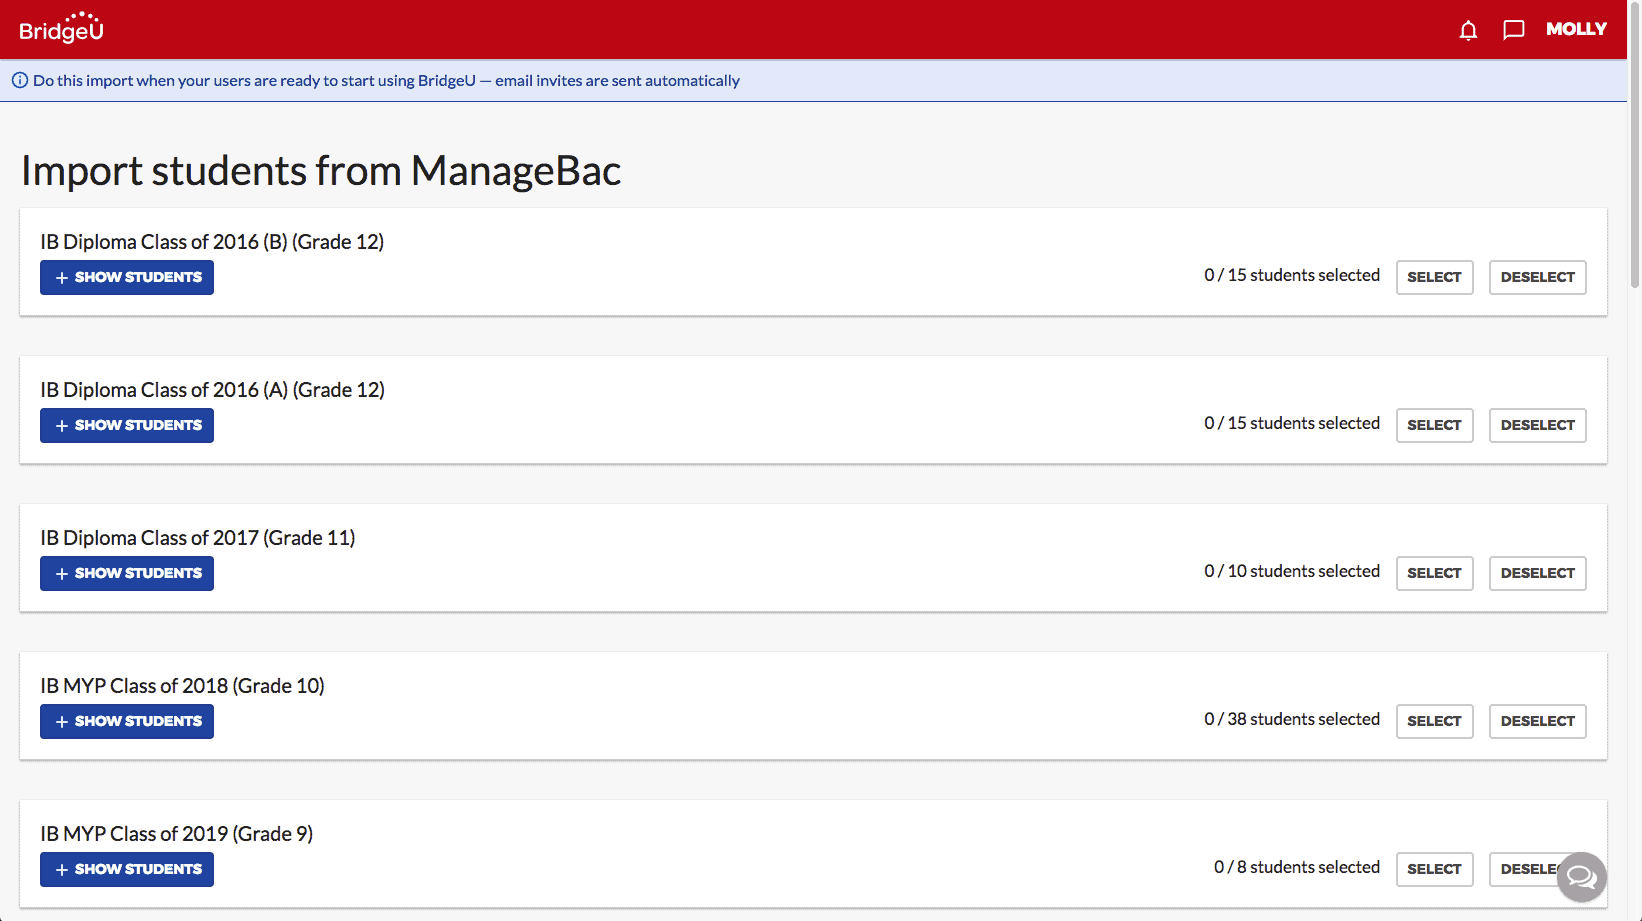Image resolution: width=1642 pixels, height=921 pixels.
Task: Show students for IB Diploma 2016 (A)
Action: pos(127,425)
